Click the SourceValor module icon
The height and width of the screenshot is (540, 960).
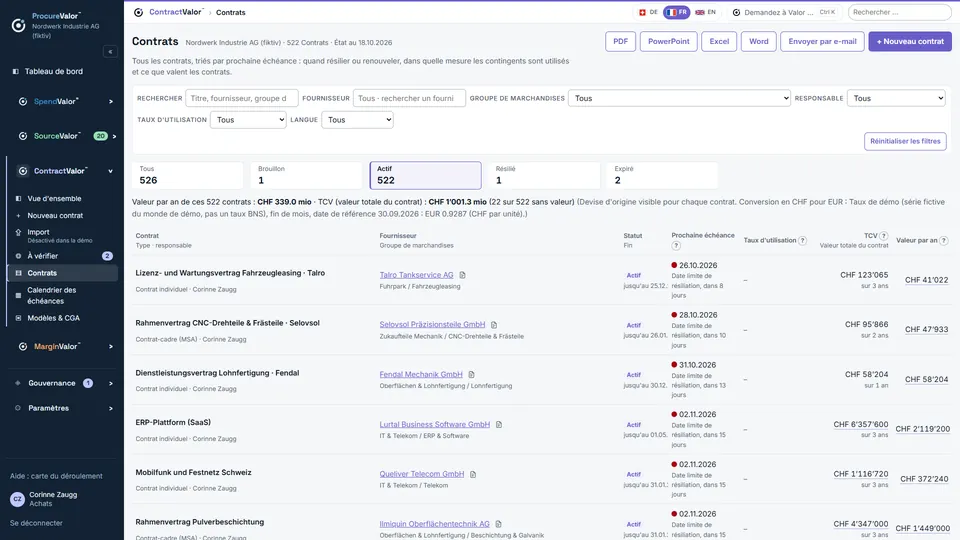click(x=23, y=136)
